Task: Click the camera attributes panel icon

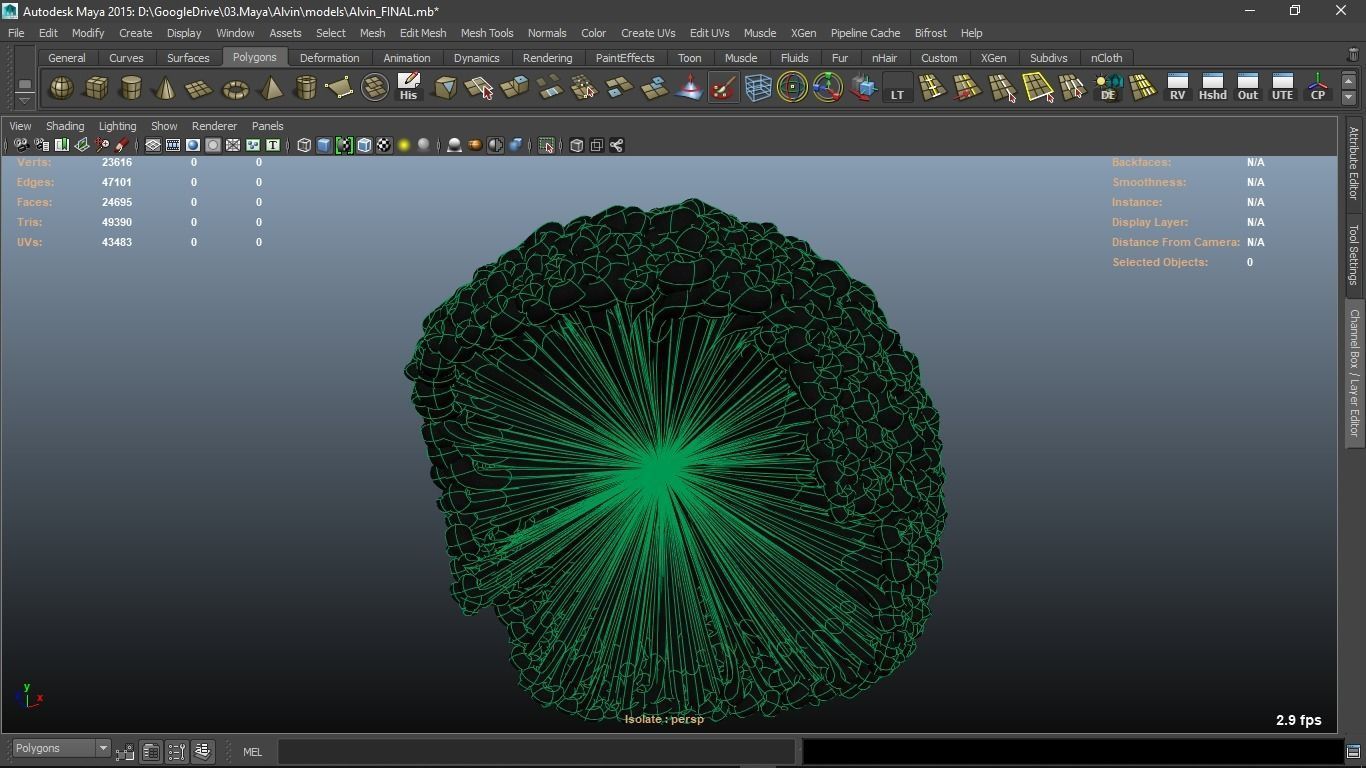Action: [41, 146]
